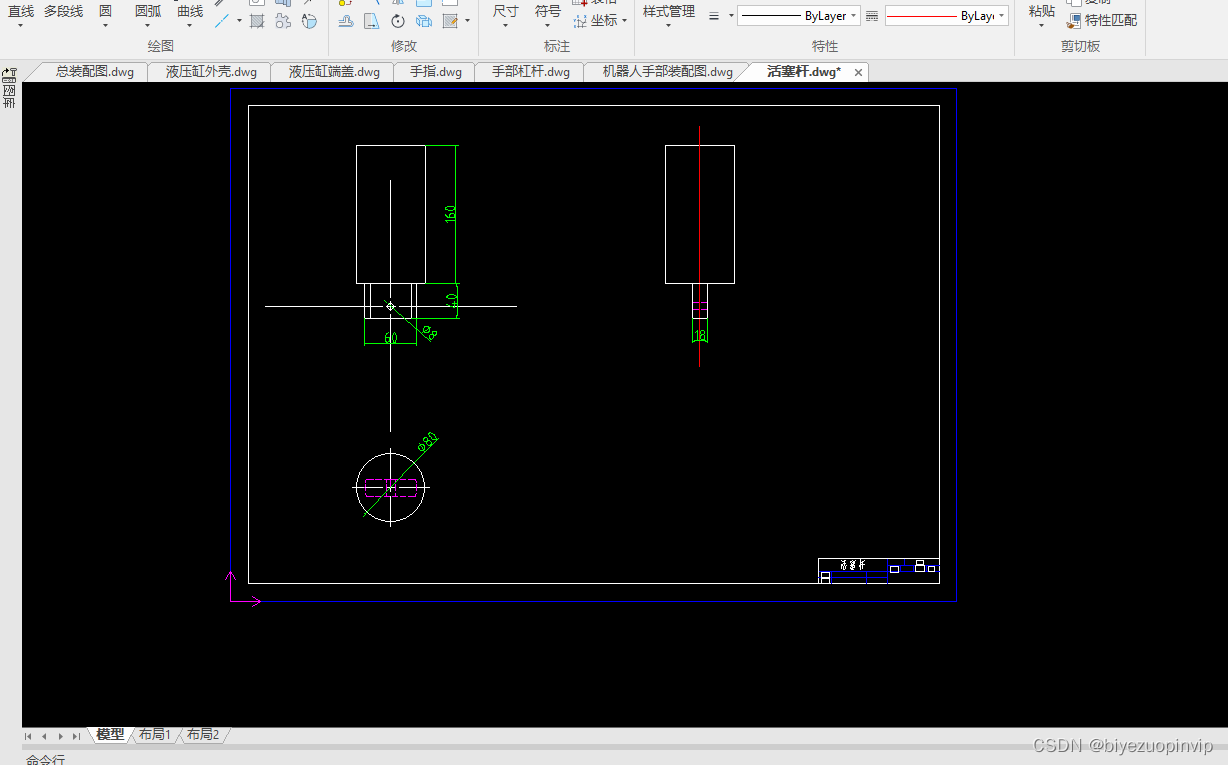Expand the construction line dropdown arrow

point(239,21)
